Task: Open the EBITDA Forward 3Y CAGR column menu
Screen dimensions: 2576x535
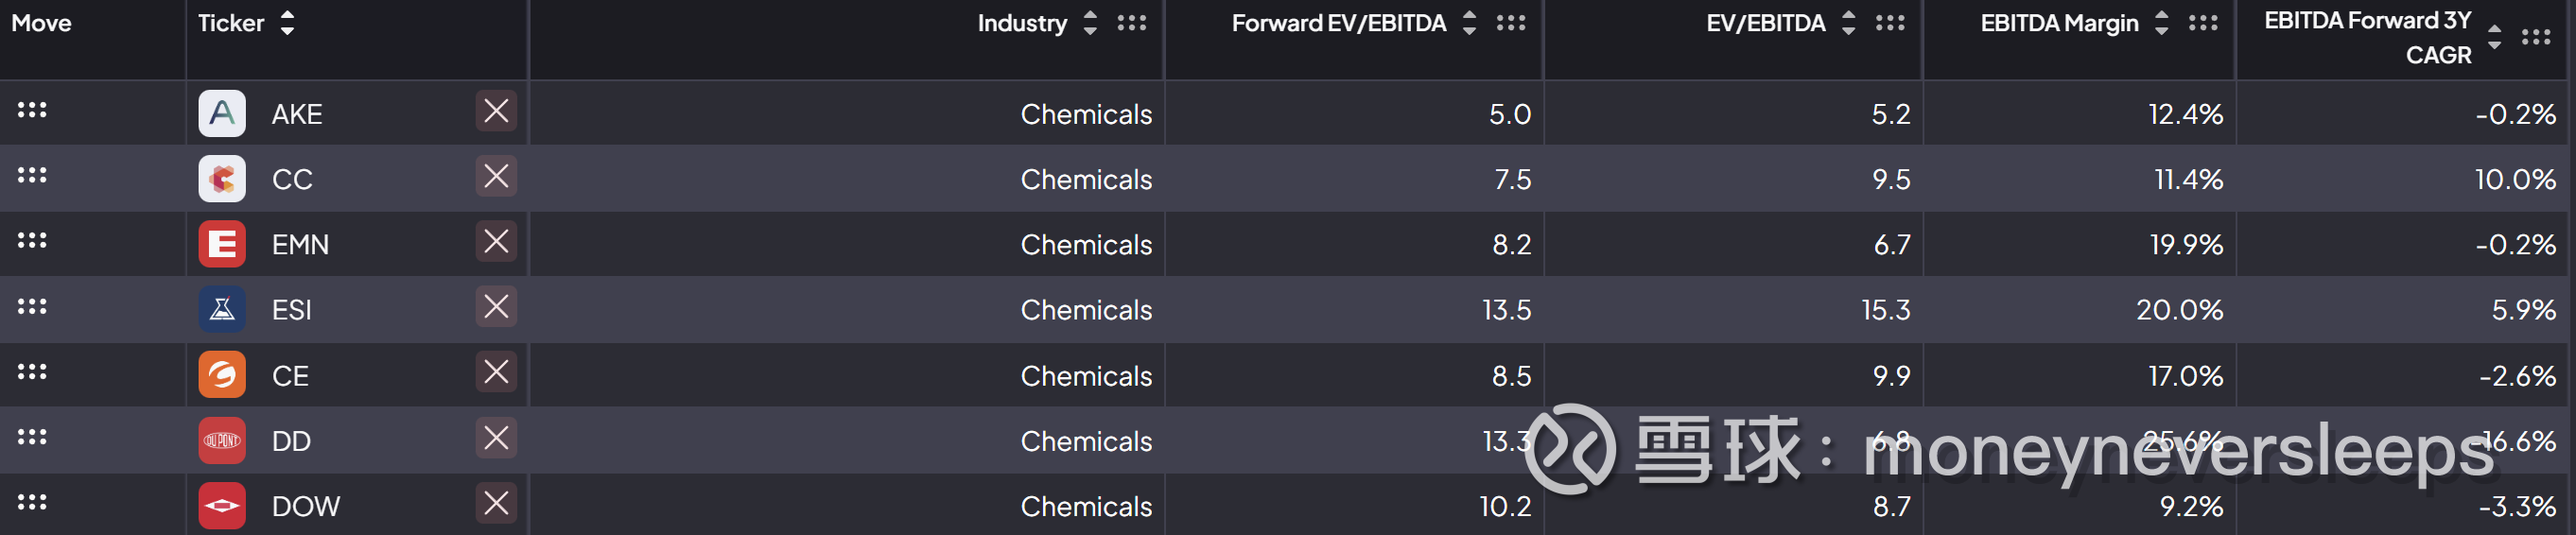Action: (2535, 38)
